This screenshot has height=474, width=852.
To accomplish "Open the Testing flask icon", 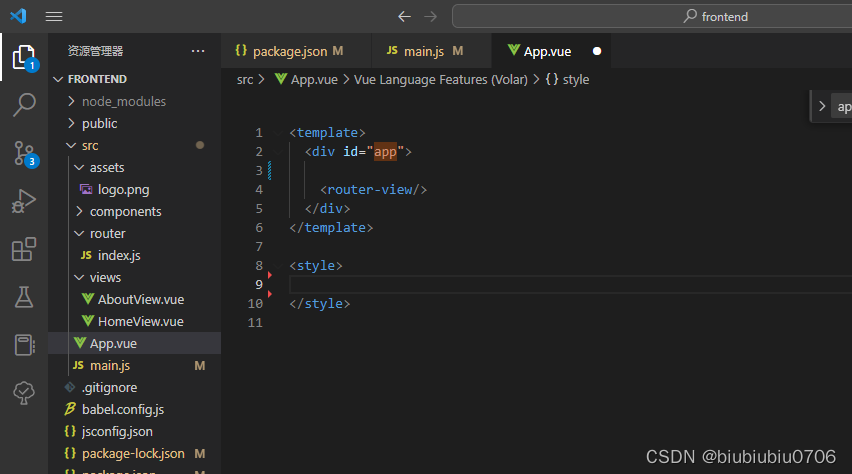I will pyautogui.click(x=23, y=297).
